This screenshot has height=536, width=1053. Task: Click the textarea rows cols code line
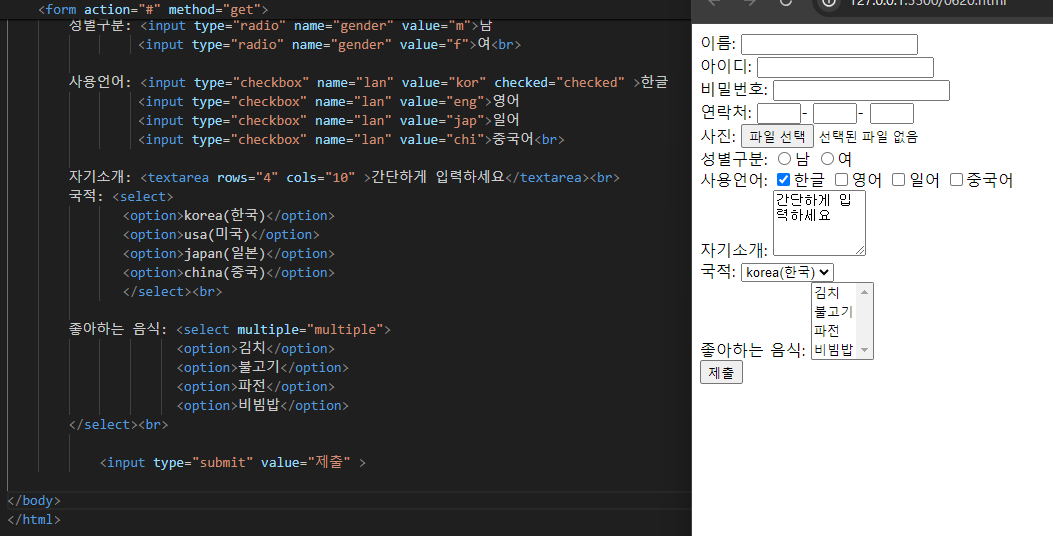click(344, 177)
